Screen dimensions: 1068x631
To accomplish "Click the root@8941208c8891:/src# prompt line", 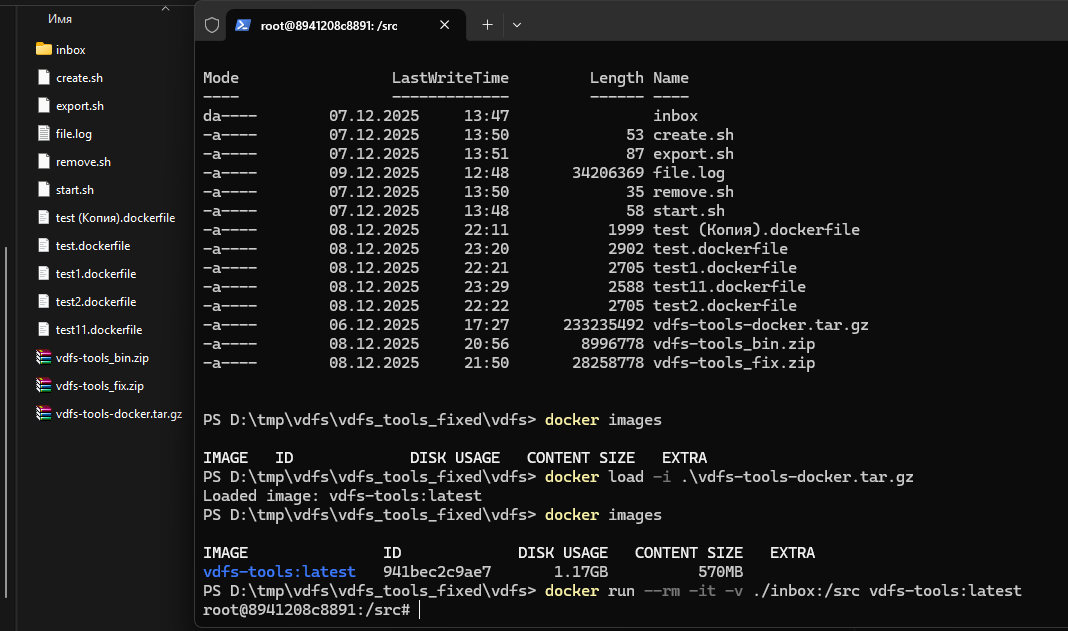I will 307,610.
